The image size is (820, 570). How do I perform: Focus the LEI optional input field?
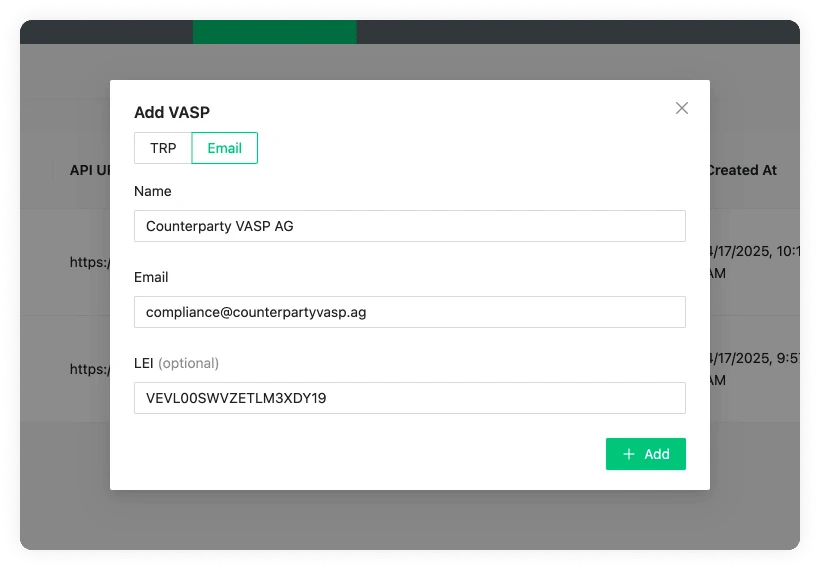click(409, 398)
